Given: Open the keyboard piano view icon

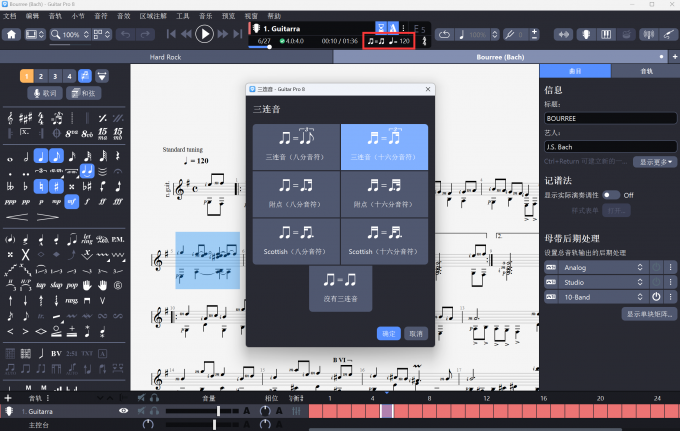Looking at the screenshot, I should click(606, 34).
